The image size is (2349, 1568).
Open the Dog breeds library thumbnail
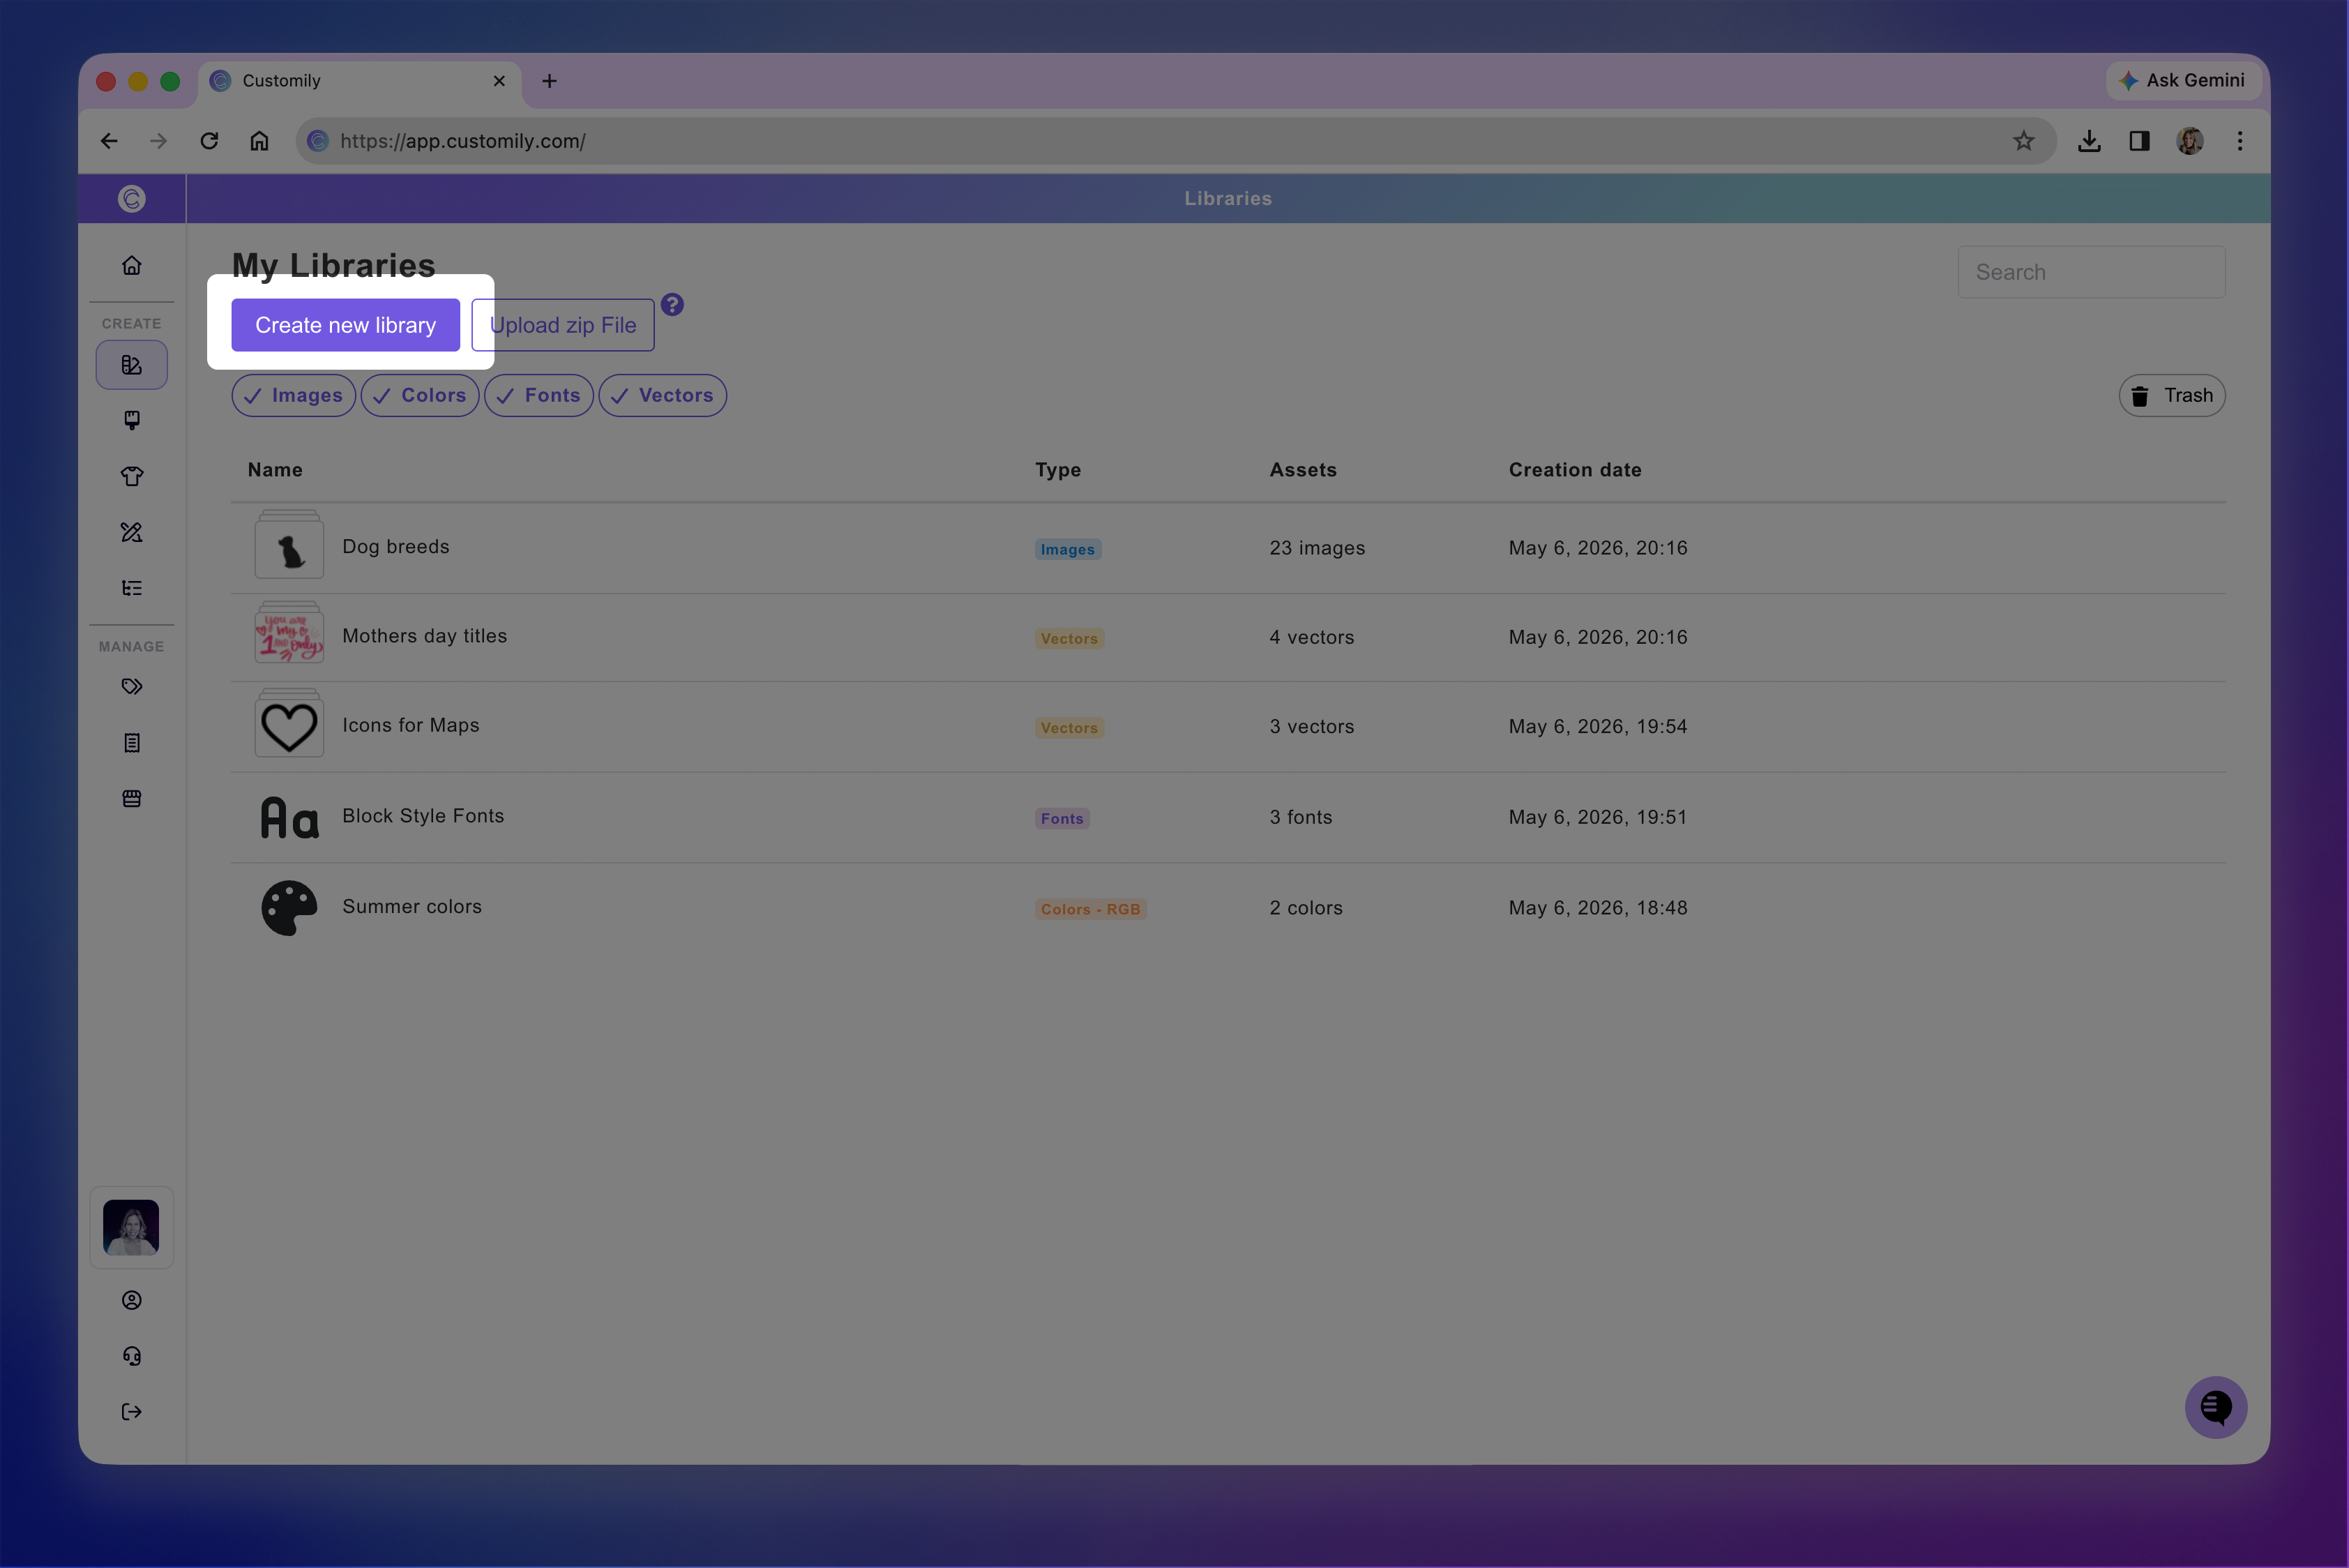[x=289, y=544]
